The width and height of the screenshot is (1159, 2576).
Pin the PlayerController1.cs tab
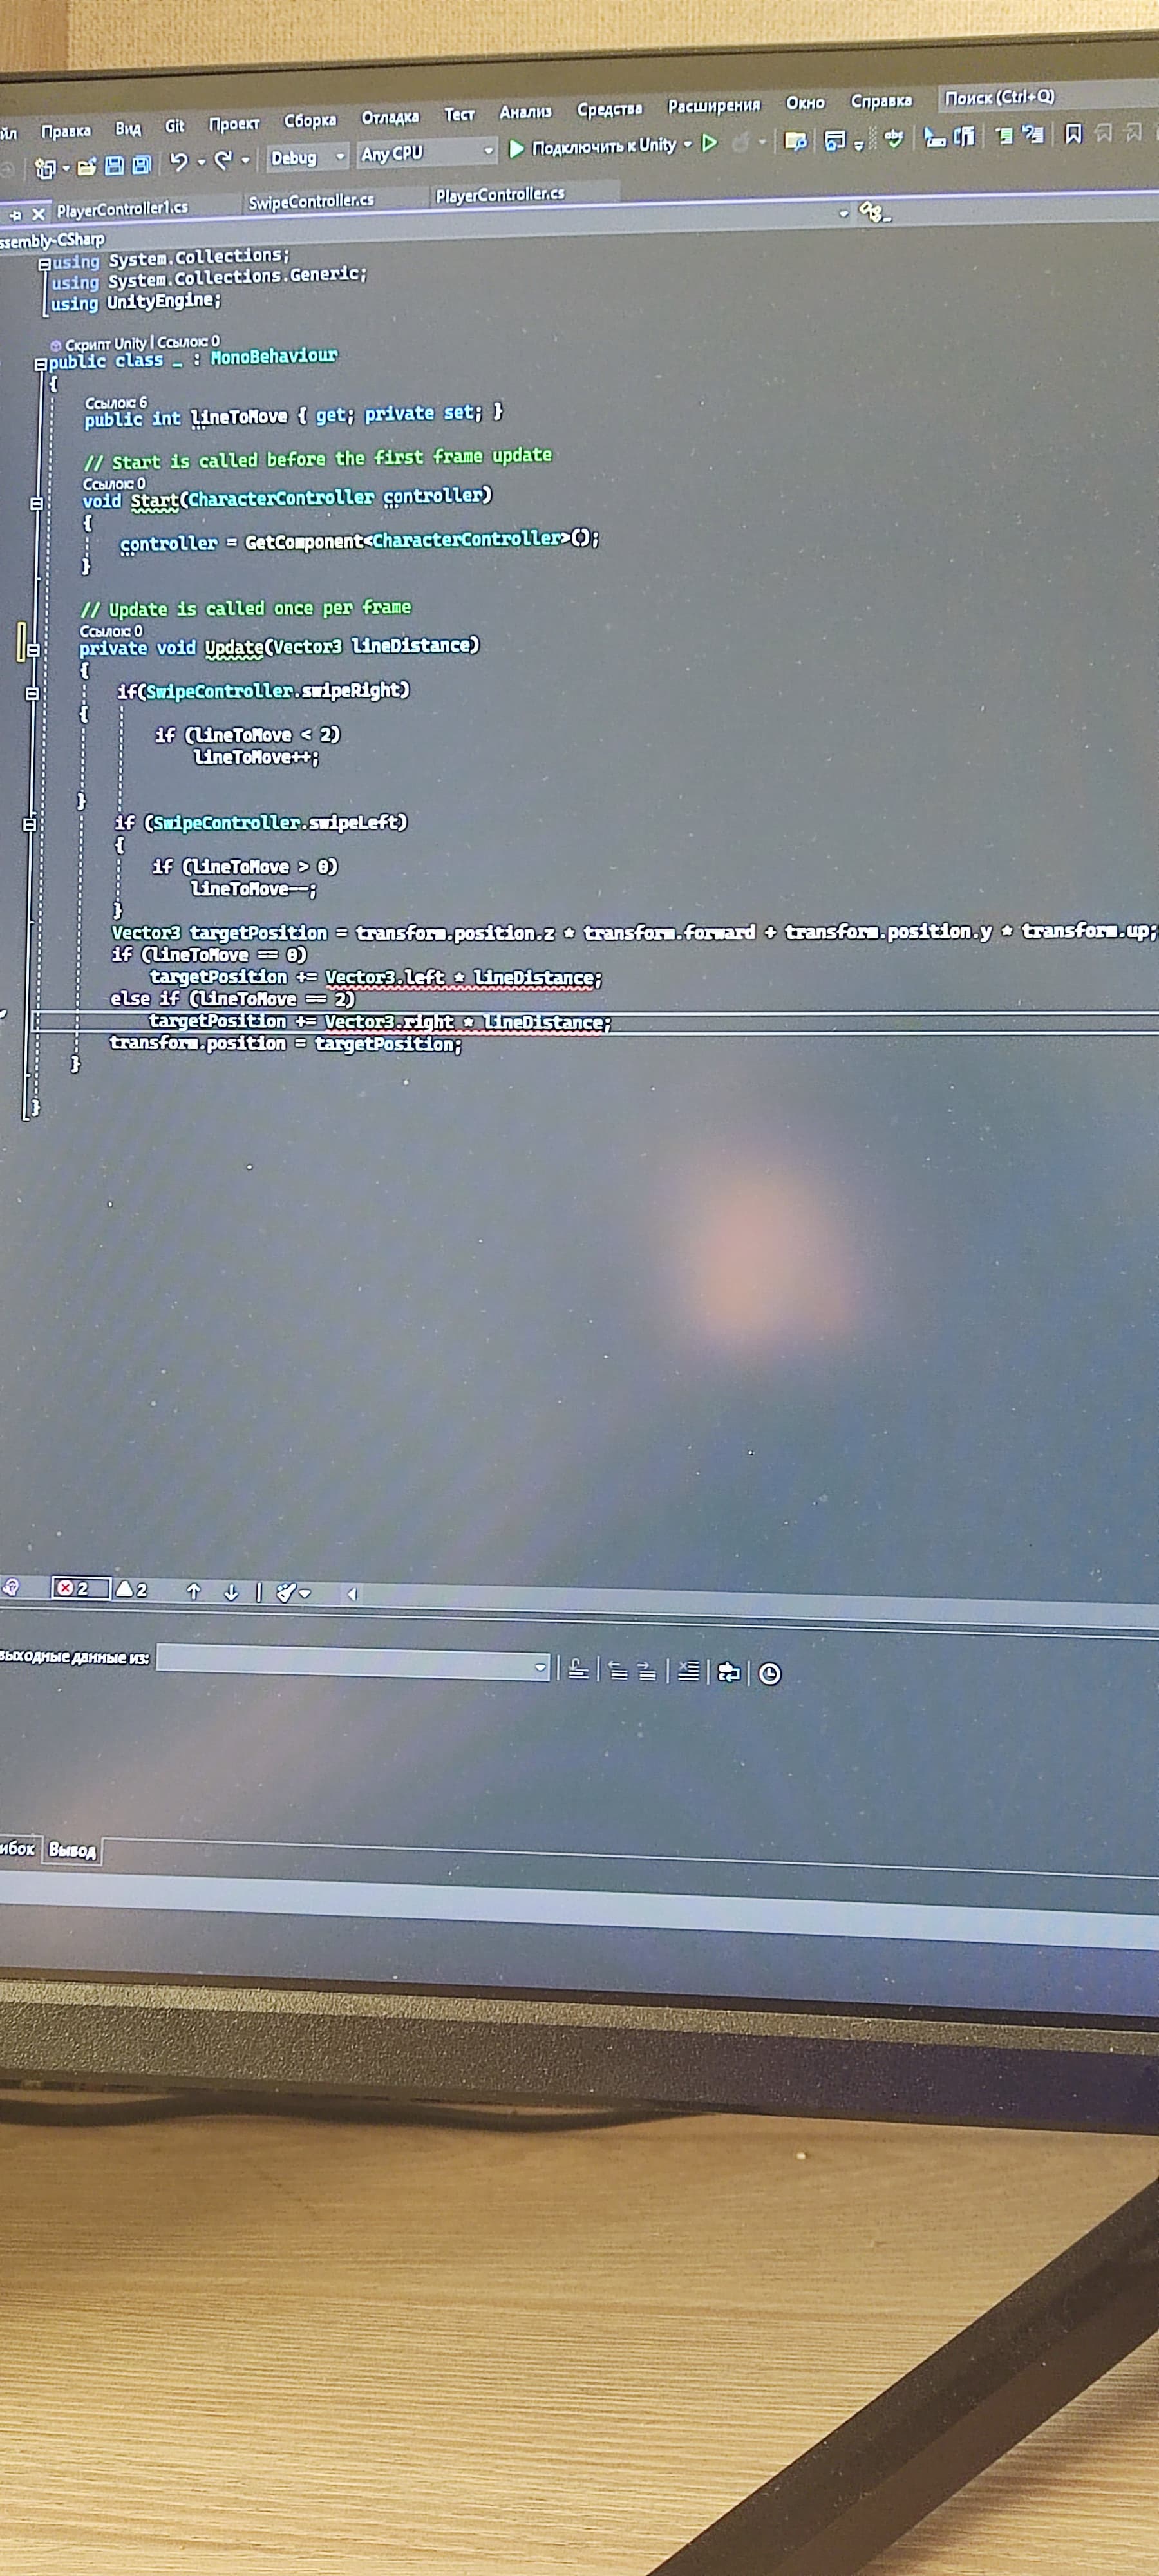coord(15,215)
